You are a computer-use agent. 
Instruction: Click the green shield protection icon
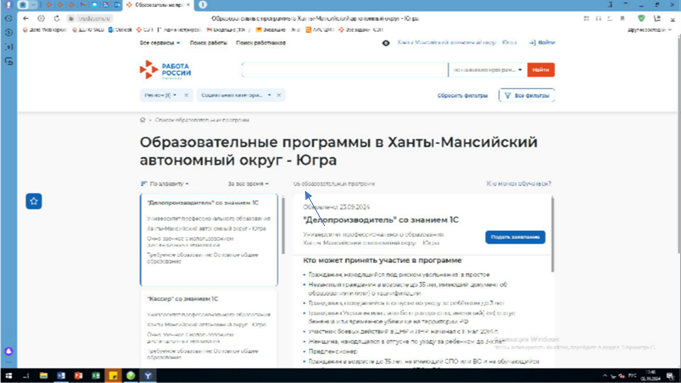coord(641,18)
